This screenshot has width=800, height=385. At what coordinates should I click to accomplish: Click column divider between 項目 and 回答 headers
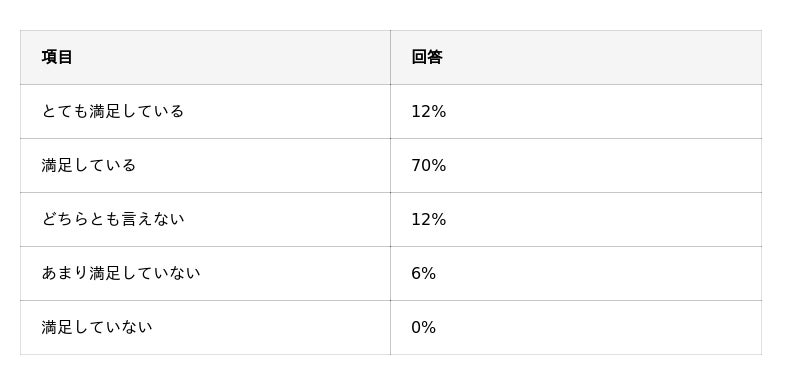(390, 58)
